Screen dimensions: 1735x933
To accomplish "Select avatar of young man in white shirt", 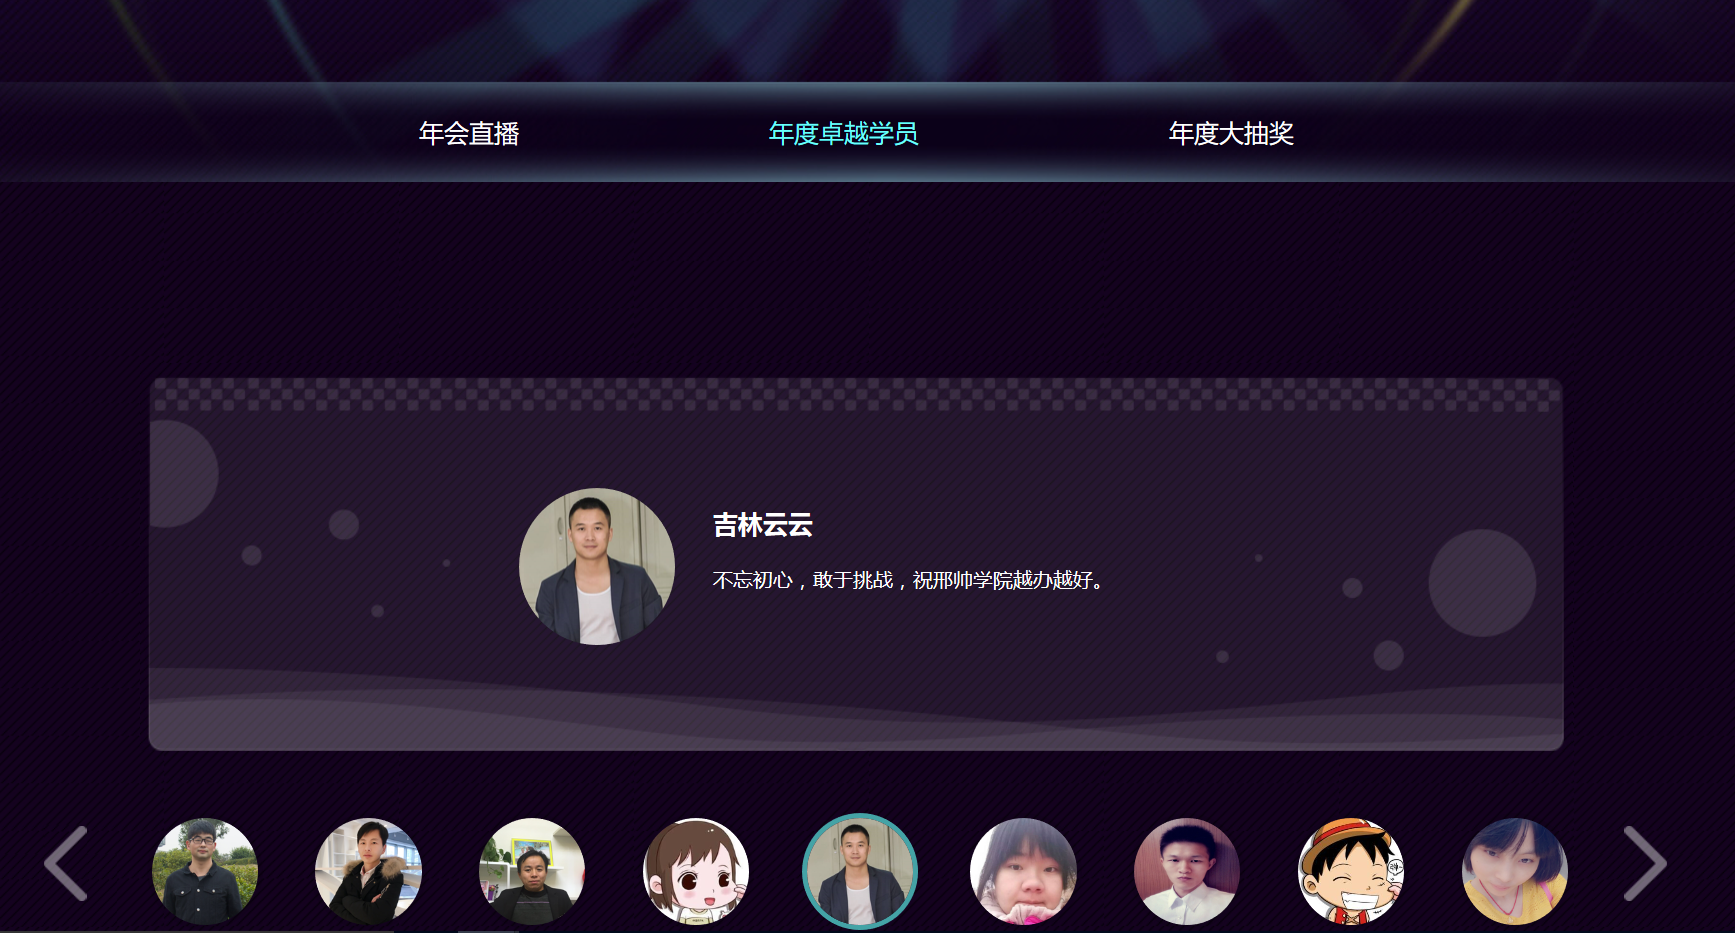I will pyautogui.click(x=1187, y=871).
